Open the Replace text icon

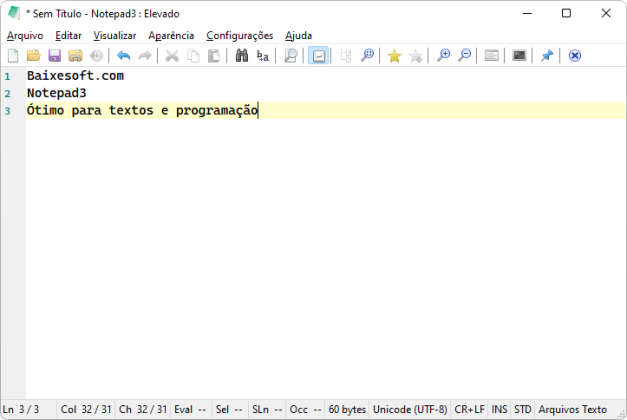pyautogui.click(x=263, y=56)
